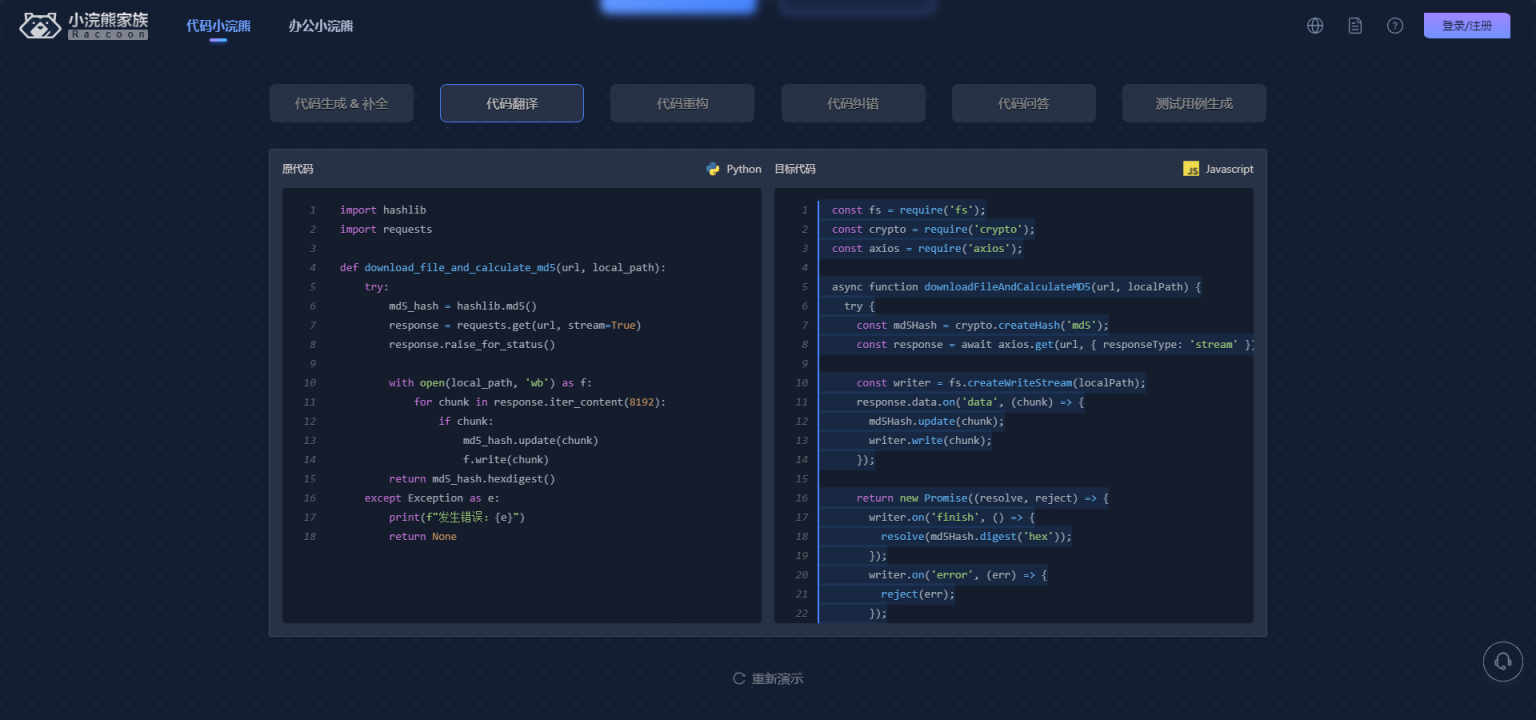This screenshot has height=720, width=1536.
Task: Go to 代码小浣熊 in the top navigation
Action: coord(218,26)
